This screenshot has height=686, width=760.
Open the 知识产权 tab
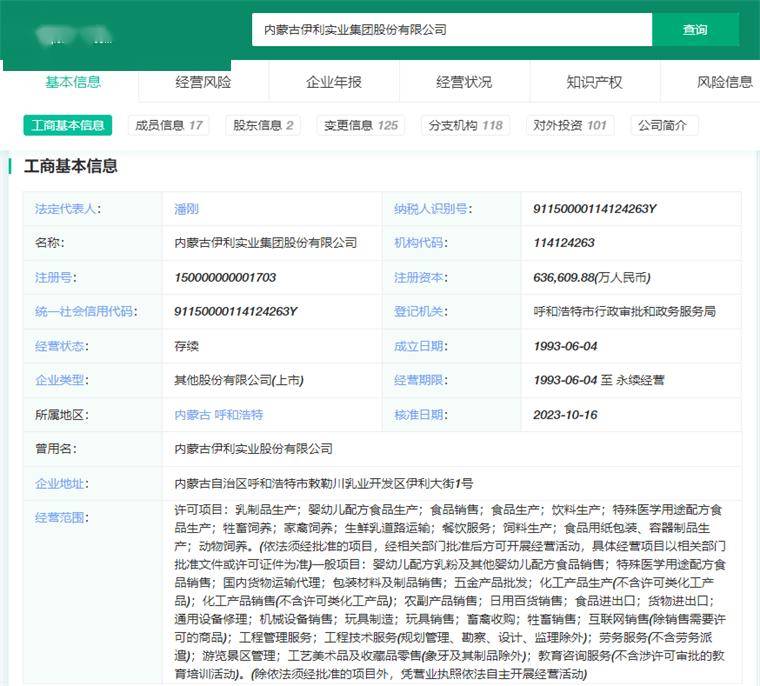pyautogui.click(x=595, y=82)
